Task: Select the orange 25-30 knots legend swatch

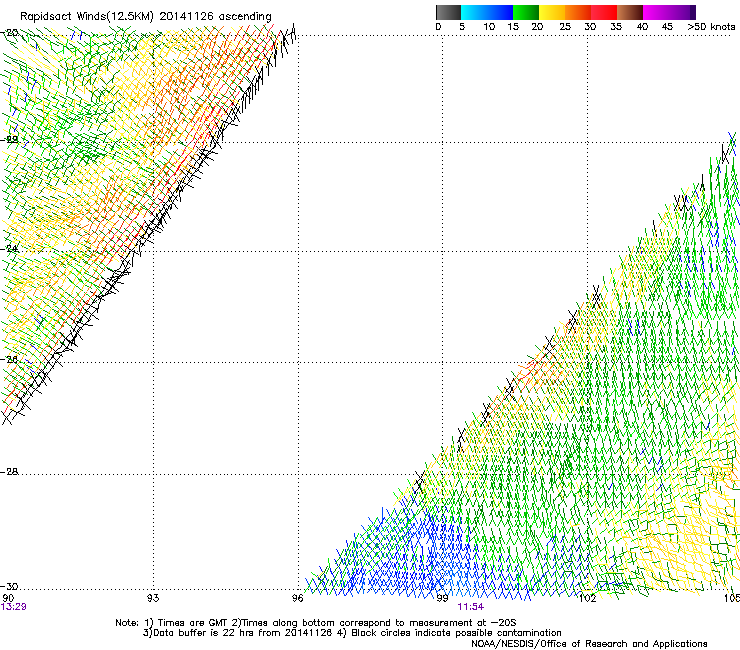Action: click(578, 12)
